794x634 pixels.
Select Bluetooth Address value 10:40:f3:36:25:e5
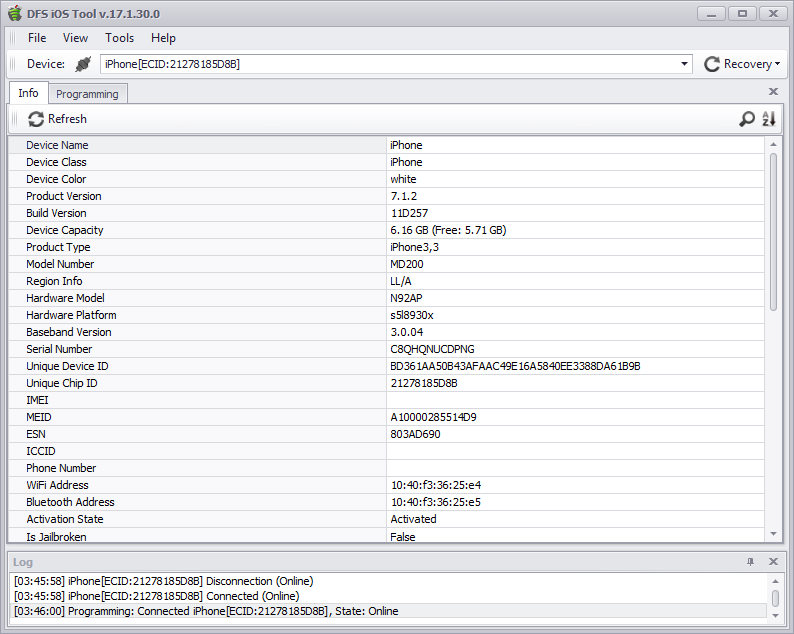click(436, 502)
